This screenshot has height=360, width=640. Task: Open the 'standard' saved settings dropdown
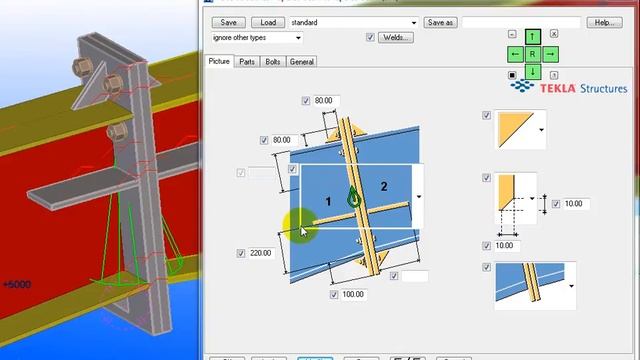coord(414,23)
